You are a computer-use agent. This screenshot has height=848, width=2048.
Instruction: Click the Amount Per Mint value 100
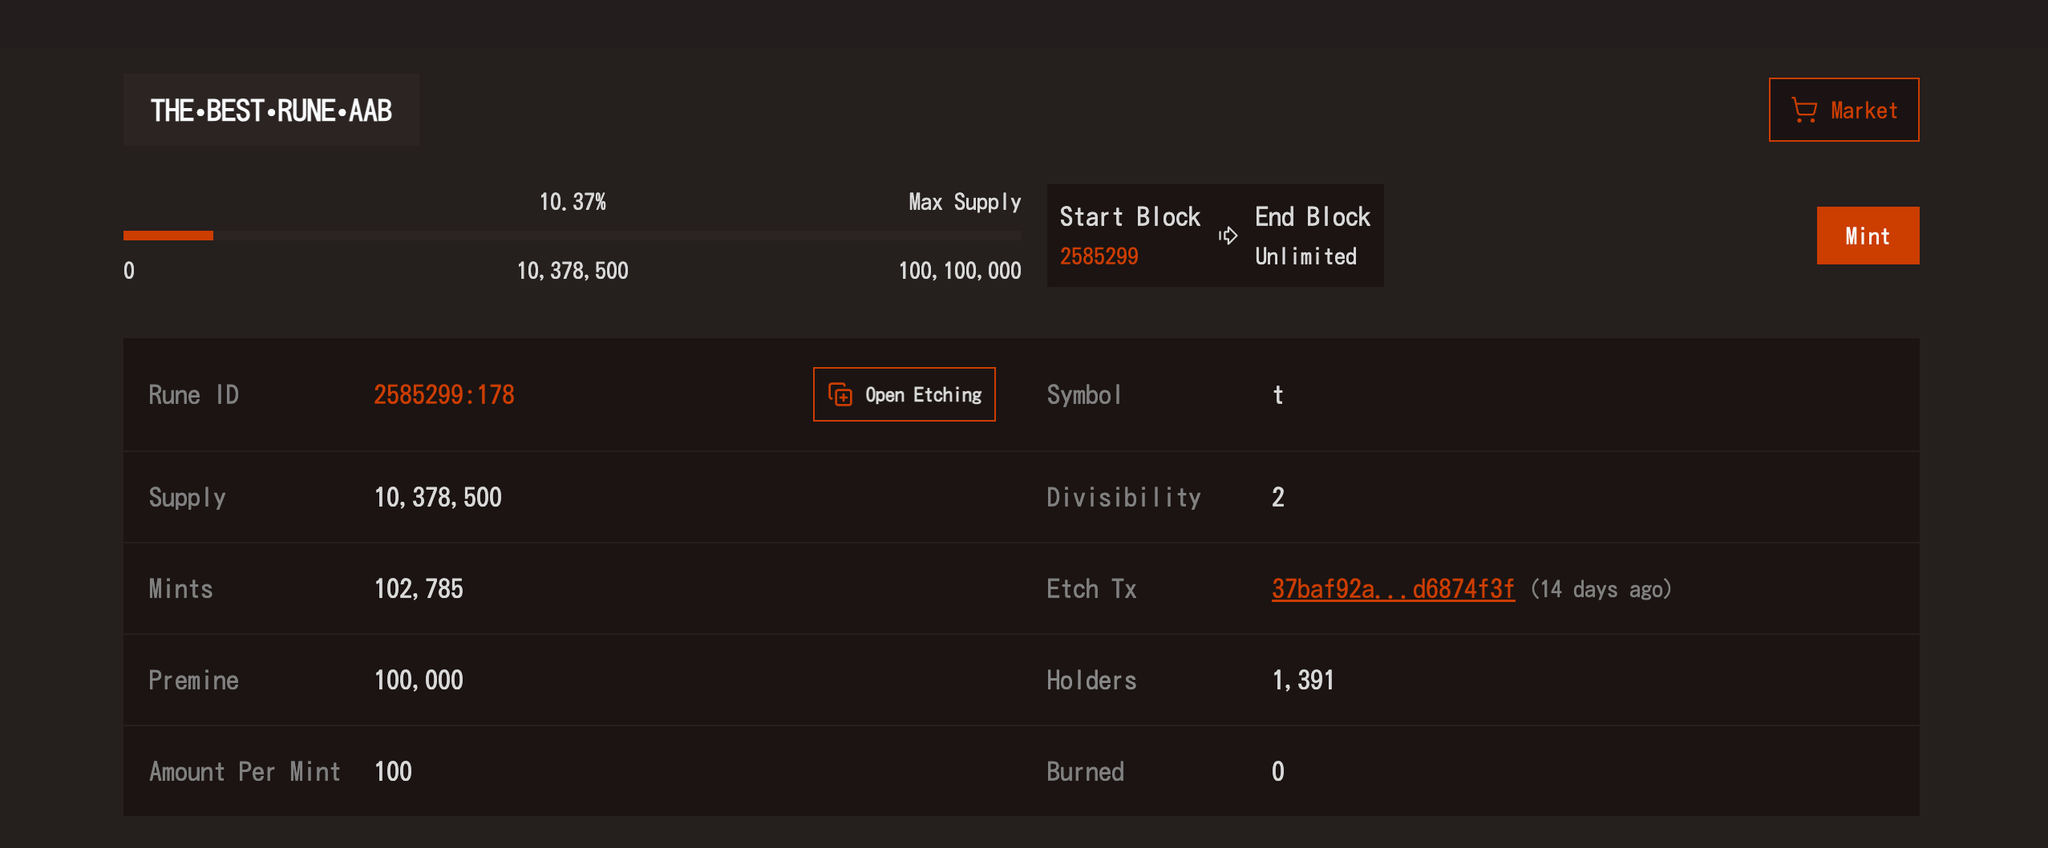[393, 772]
